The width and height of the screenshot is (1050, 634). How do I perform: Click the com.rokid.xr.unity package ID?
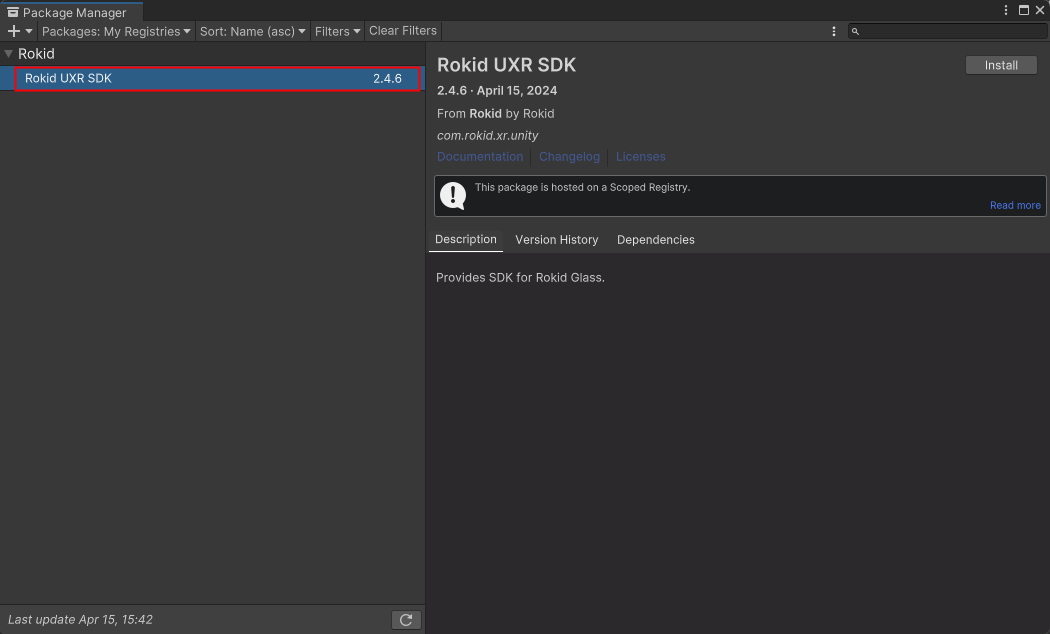click(488, 135)
